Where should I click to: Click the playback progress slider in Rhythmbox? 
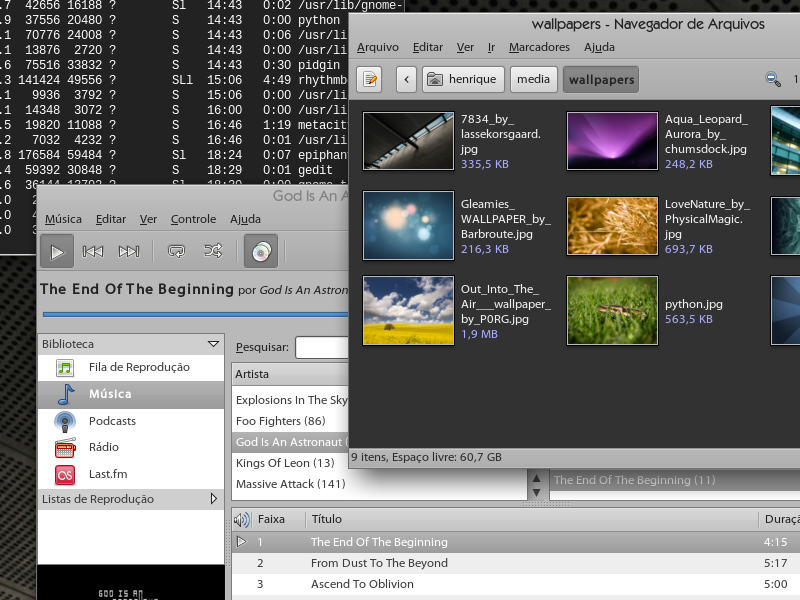[195, 314]
